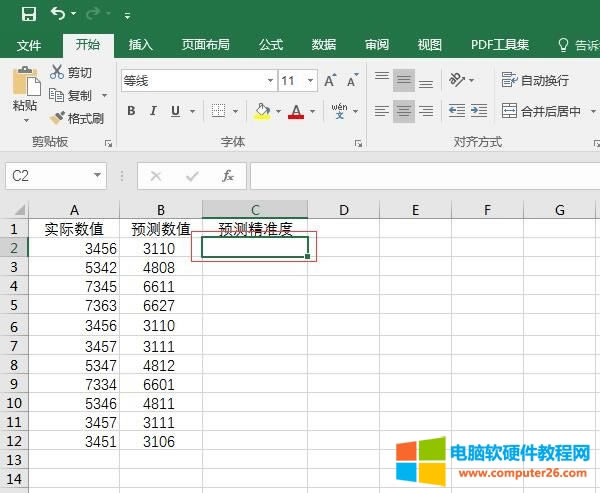Image resolution: width=600 pixels, height=493 pixels.
Task: Click the increase font size icon
Action: click(x=329, y=81)
